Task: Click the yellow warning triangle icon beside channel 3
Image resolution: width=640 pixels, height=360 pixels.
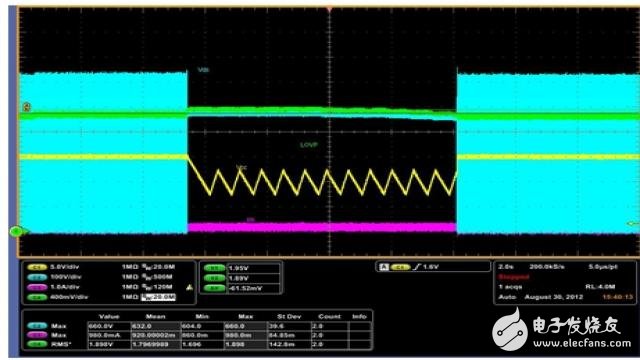Action: point(189,287)
